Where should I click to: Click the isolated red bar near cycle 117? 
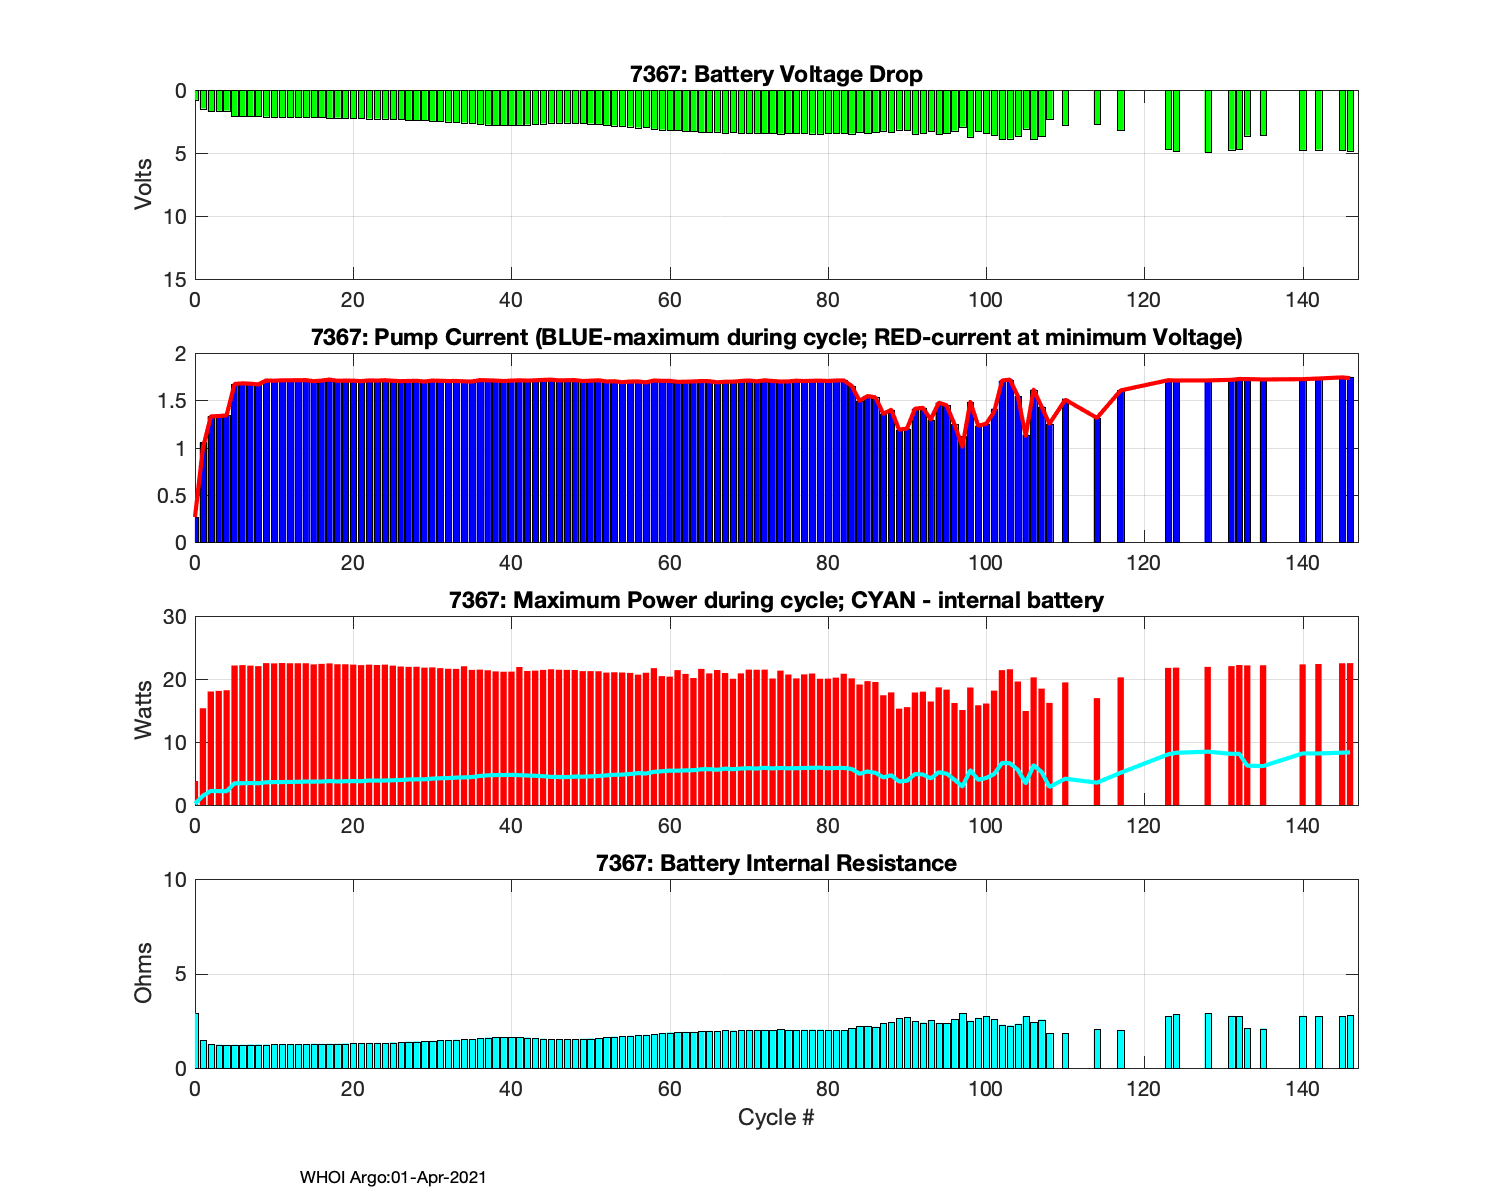click(x=1121, y=742)
